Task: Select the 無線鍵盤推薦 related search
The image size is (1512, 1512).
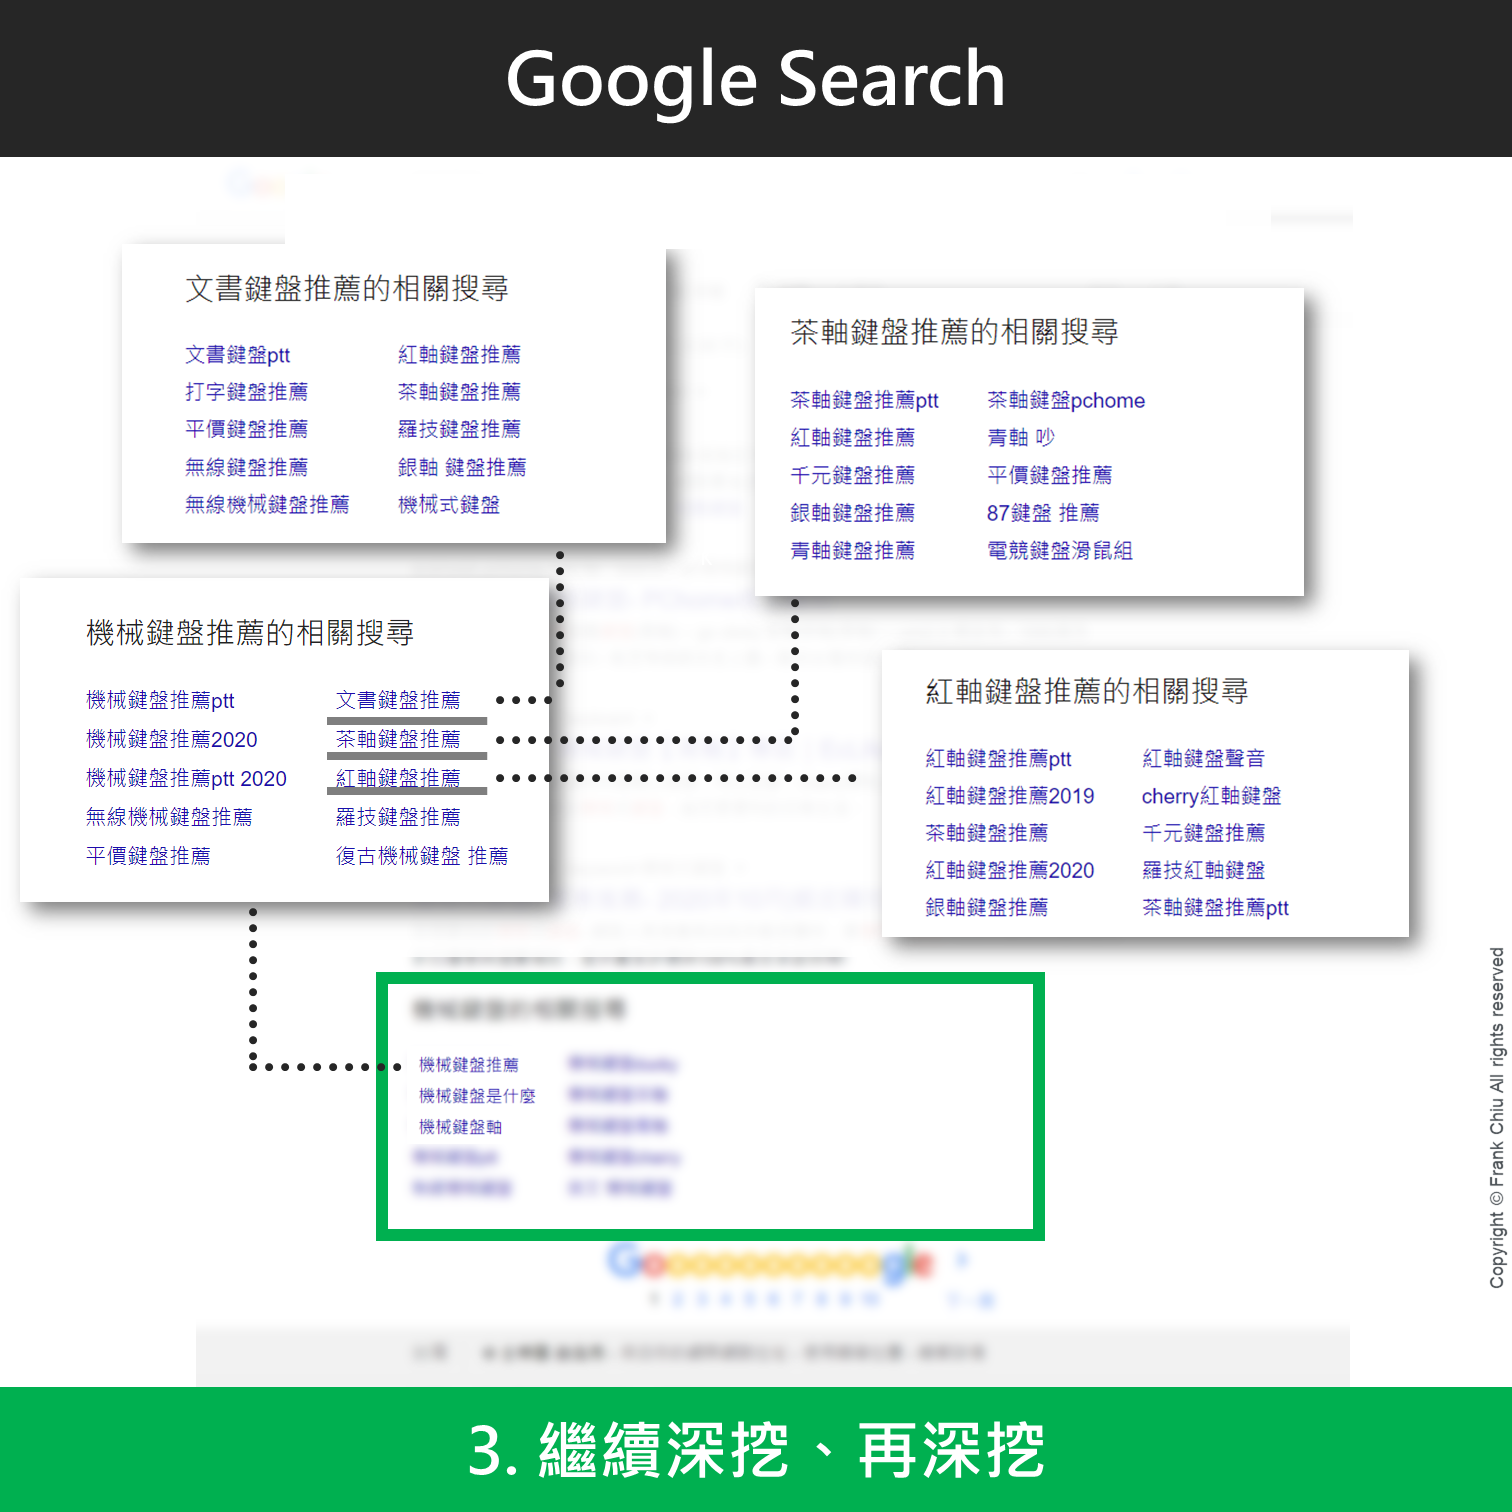Action: click(x=246, y=467)
